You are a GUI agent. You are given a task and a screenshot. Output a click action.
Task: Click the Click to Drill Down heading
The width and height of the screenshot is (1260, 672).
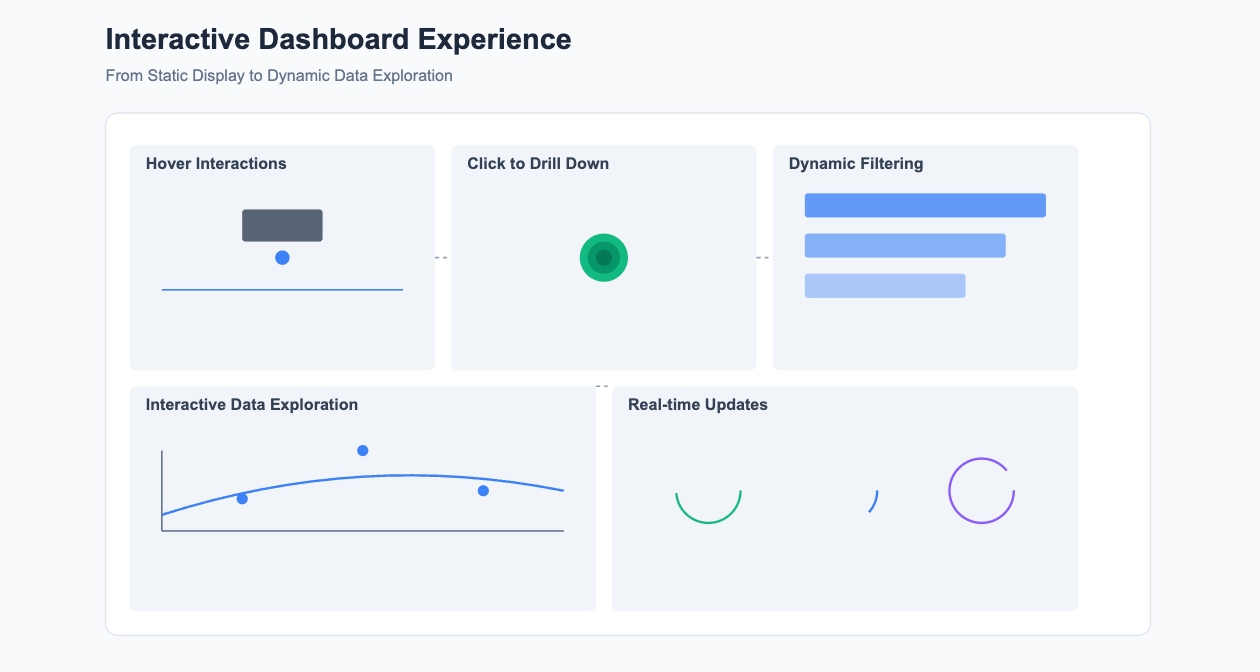pos(538,163)
